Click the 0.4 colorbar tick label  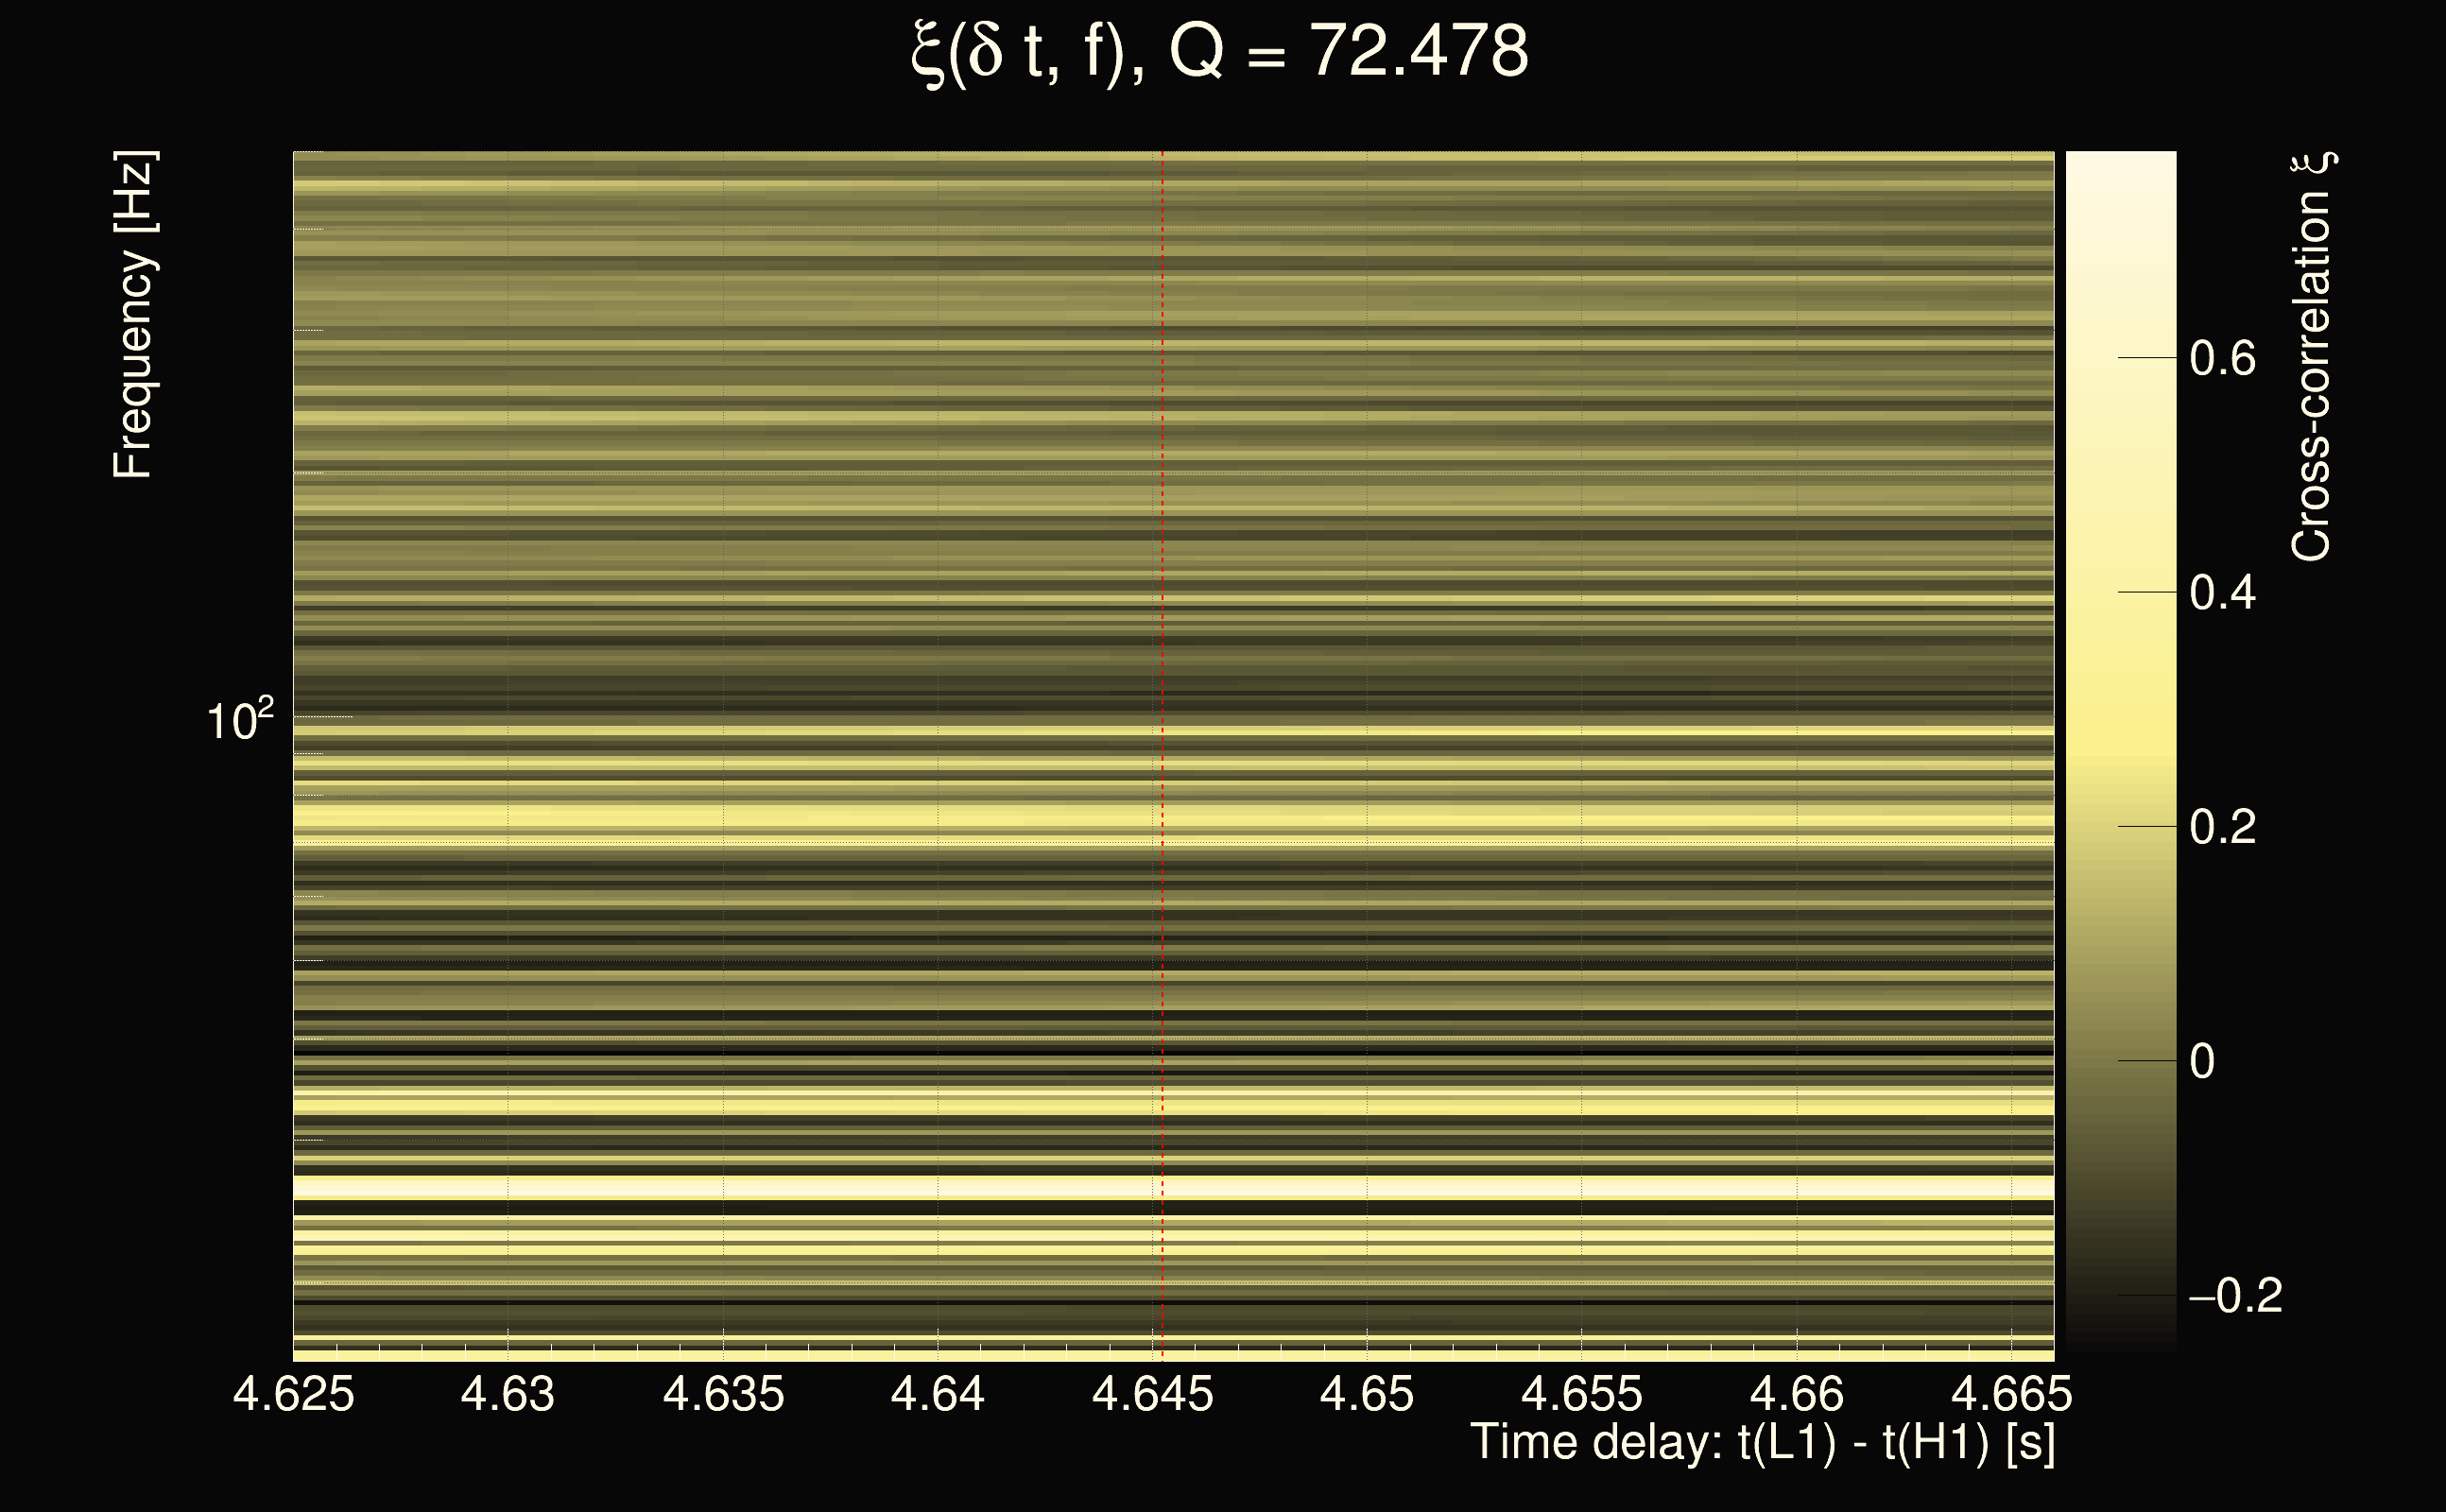[2222, 593]
